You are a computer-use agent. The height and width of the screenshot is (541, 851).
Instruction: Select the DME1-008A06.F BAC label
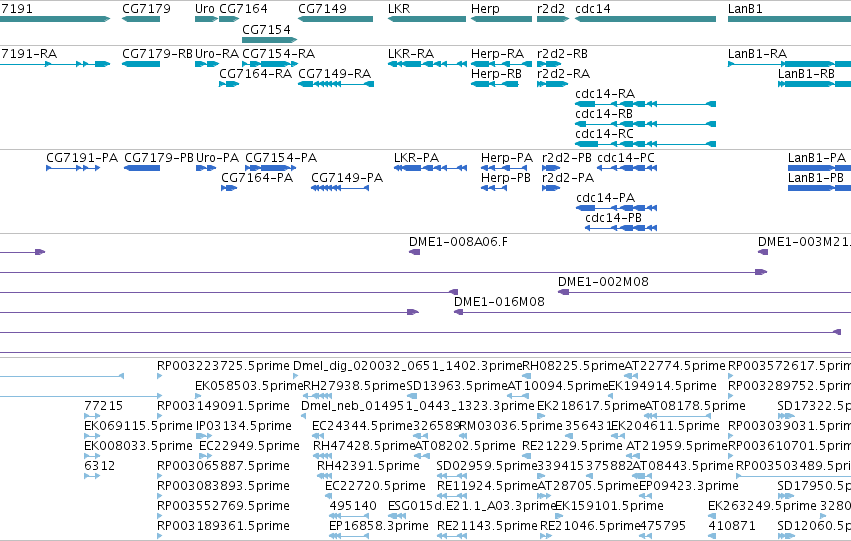[x=459, y=242]
